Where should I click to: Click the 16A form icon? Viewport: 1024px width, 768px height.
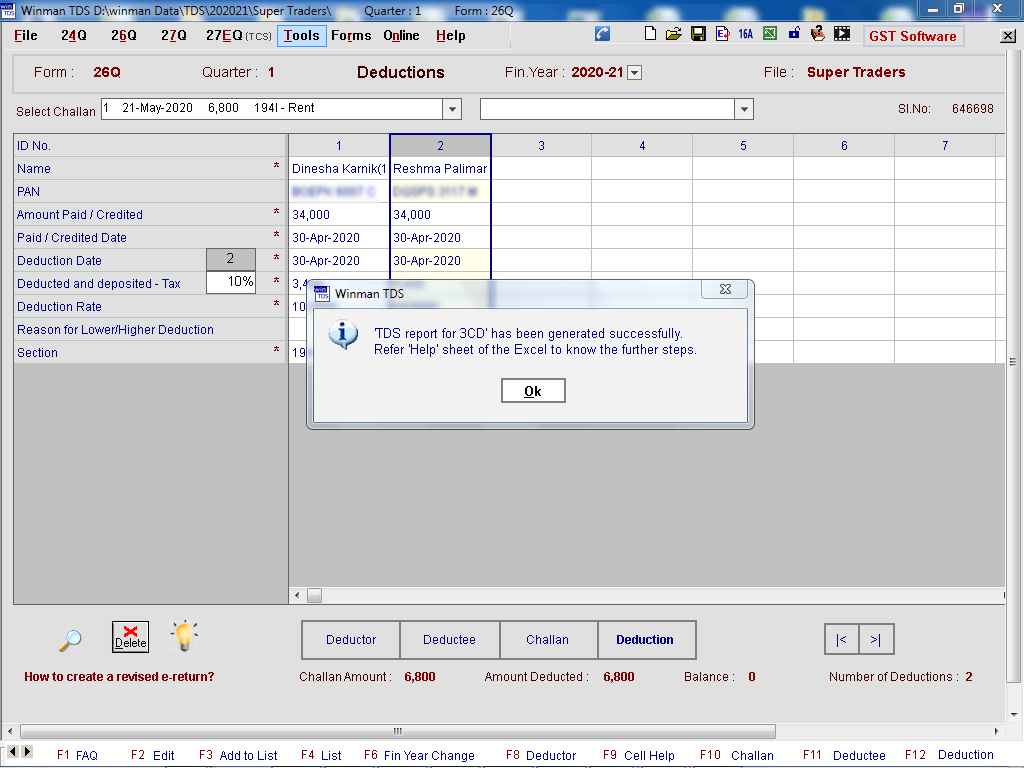(746, 34)
